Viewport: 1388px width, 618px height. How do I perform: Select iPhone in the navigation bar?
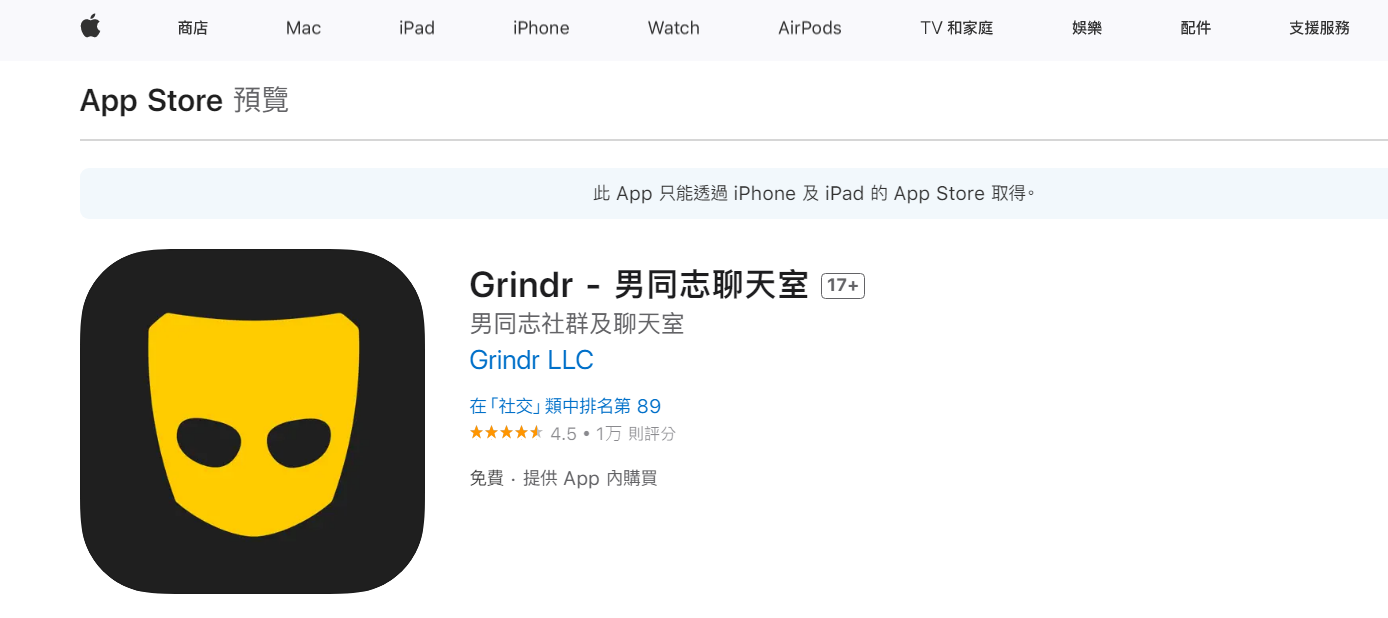[541, 28]
